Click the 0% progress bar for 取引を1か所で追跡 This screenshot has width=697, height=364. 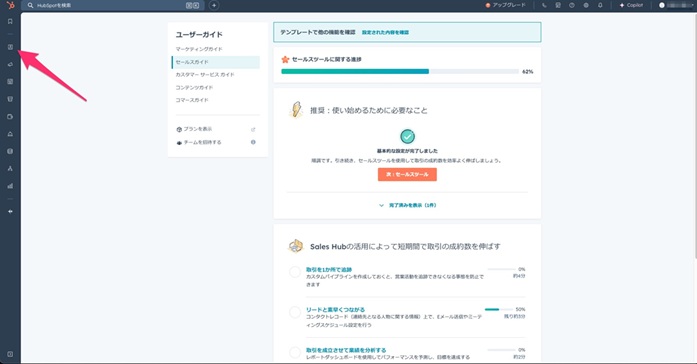501,269
